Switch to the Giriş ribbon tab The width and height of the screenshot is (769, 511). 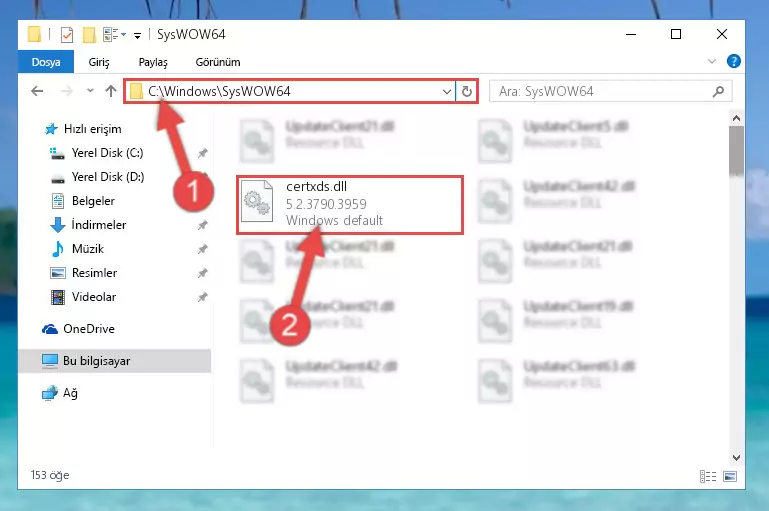click(99, 62)
